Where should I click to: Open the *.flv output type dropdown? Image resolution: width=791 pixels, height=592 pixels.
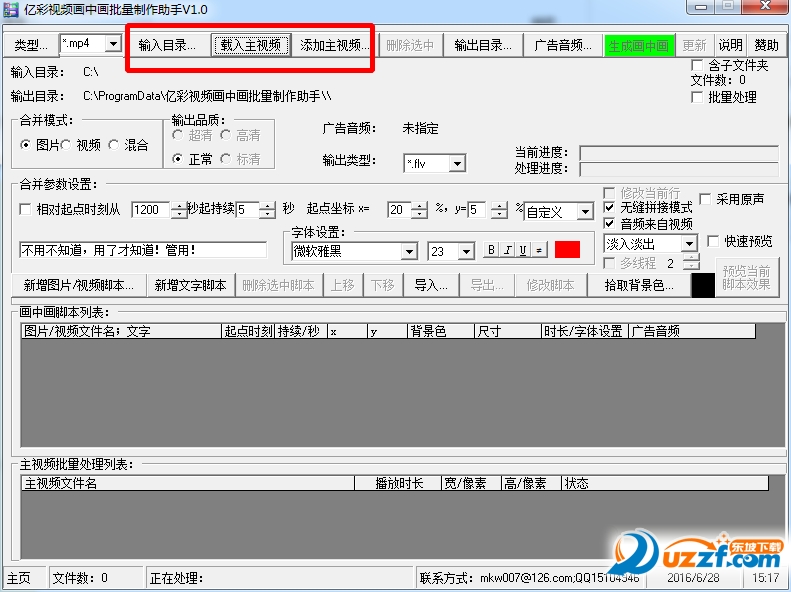(x=457, y=163)
